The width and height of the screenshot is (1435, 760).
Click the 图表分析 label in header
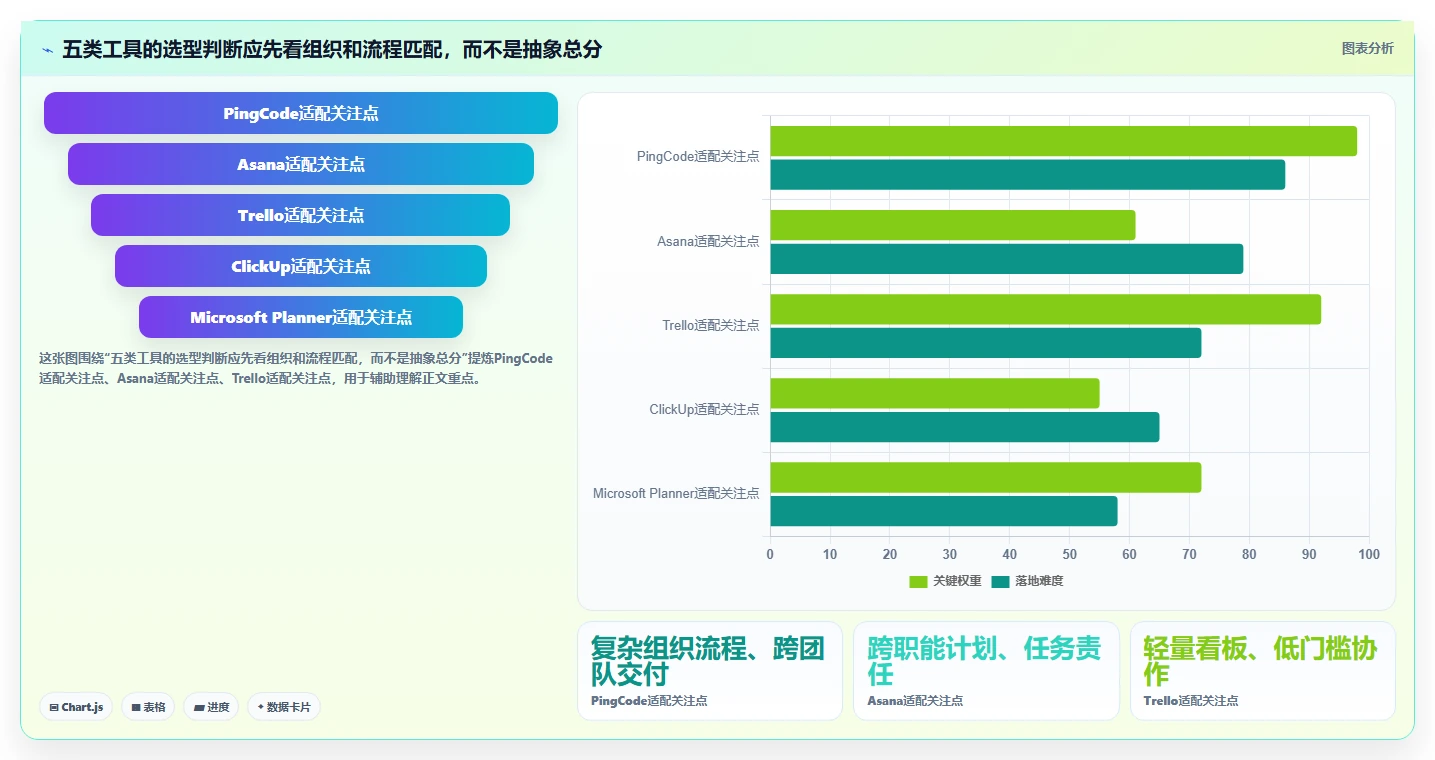pos(1367,48)
